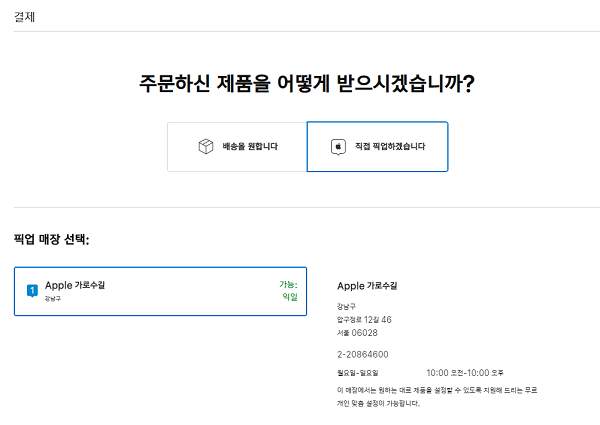Screen dimensions: 600x425
Task: Select the '배송을 원합니다' delivery option
Action: [237, 147]
